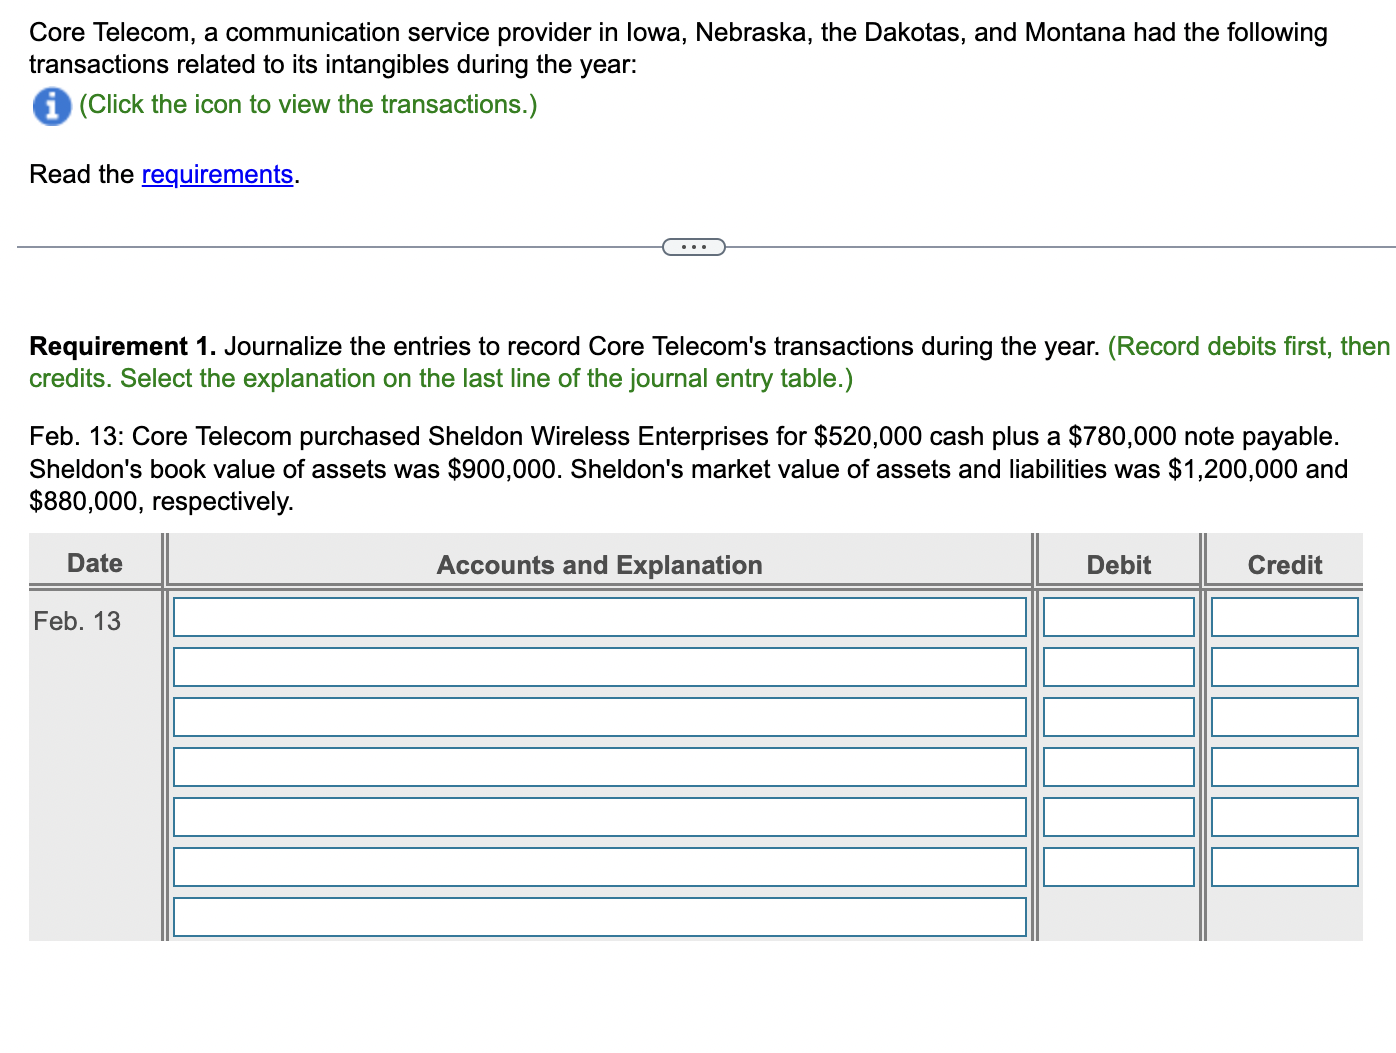This screenshot has height=1053, width=1396.
Task: Click sixth row account input field
Action: point(600,866)
